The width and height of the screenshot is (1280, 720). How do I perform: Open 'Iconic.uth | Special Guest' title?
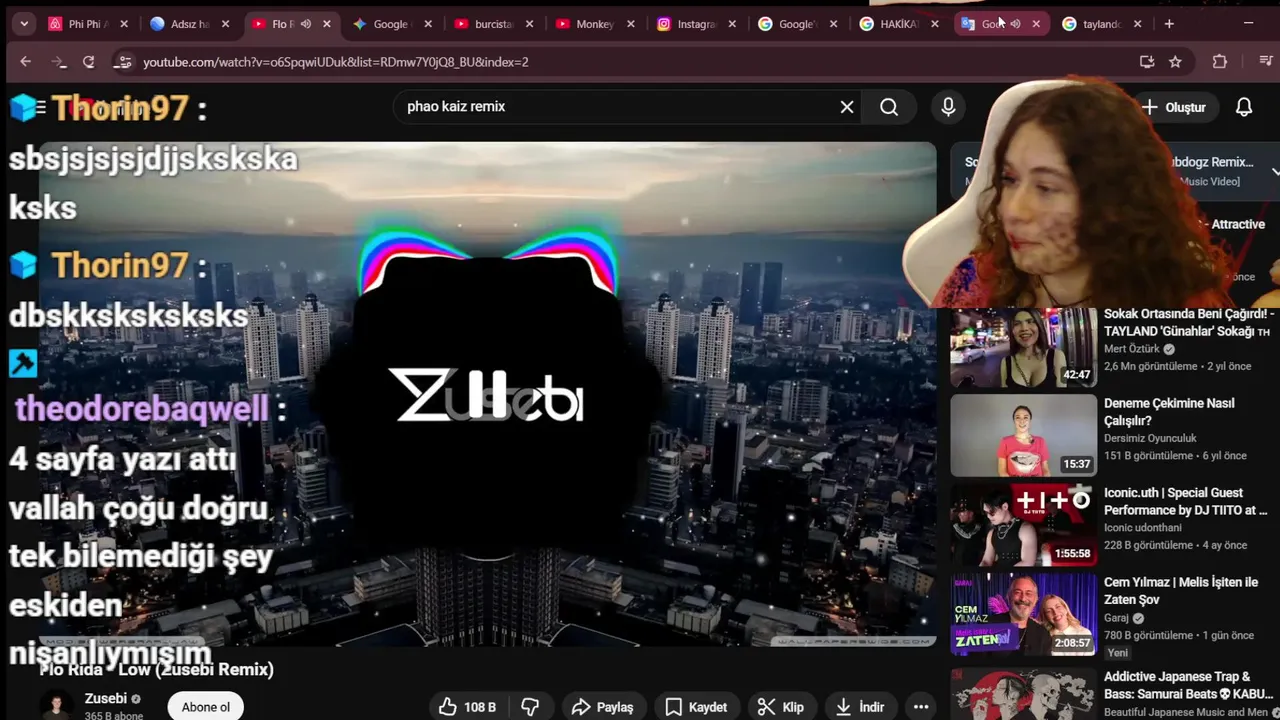pyautogui.click(x=1185, y=501)
